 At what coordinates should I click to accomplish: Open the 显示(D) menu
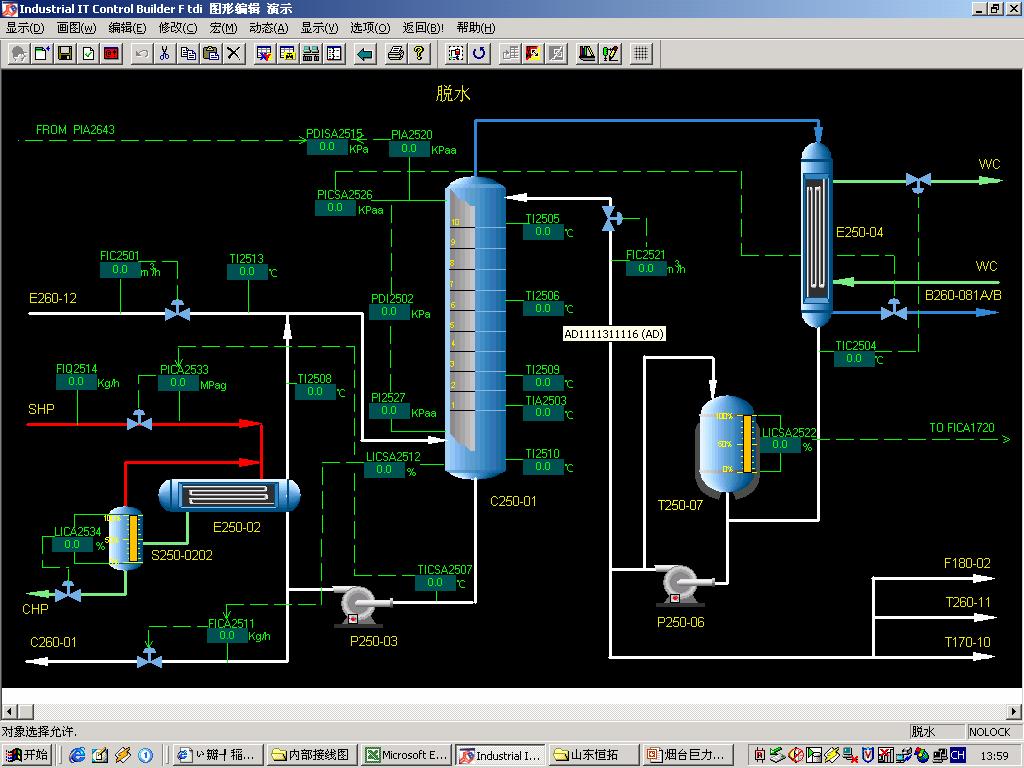click(25, 28)
